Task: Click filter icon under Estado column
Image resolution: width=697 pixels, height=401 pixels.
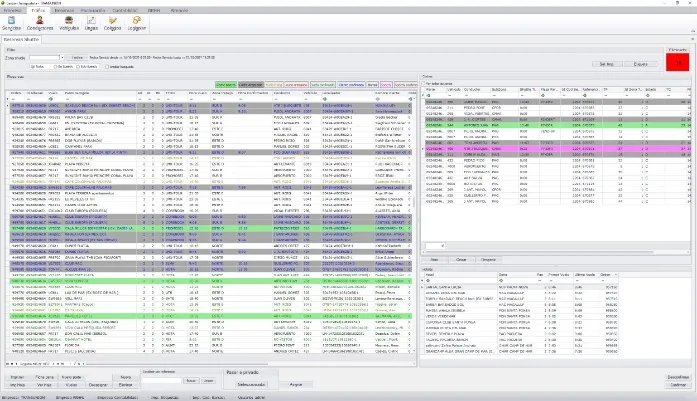Action: click(648, 96)
